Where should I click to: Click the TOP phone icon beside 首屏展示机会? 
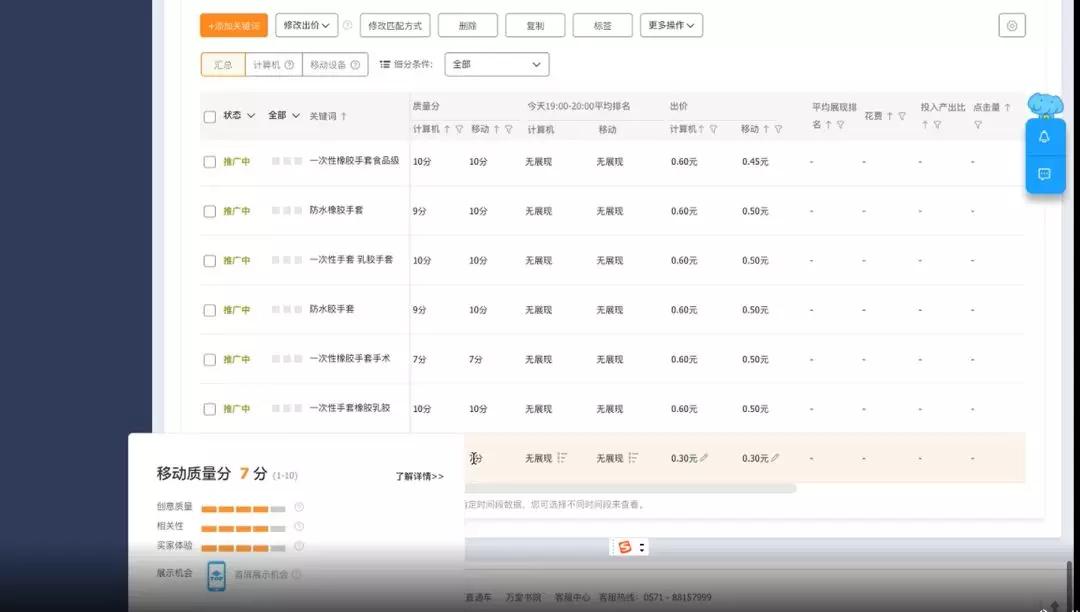coord(216,574)
